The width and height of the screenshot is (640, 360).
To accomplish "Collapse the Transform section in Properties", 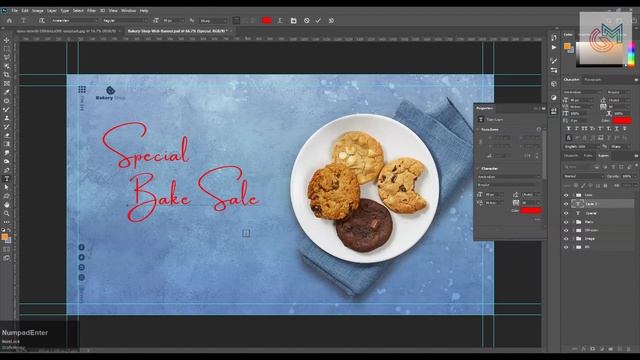I will (478, 129).
